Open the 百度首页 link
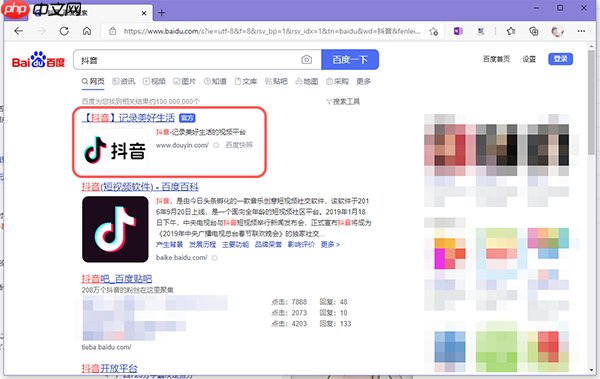Viewport: 600px width, 379px height. coord(496,59)
